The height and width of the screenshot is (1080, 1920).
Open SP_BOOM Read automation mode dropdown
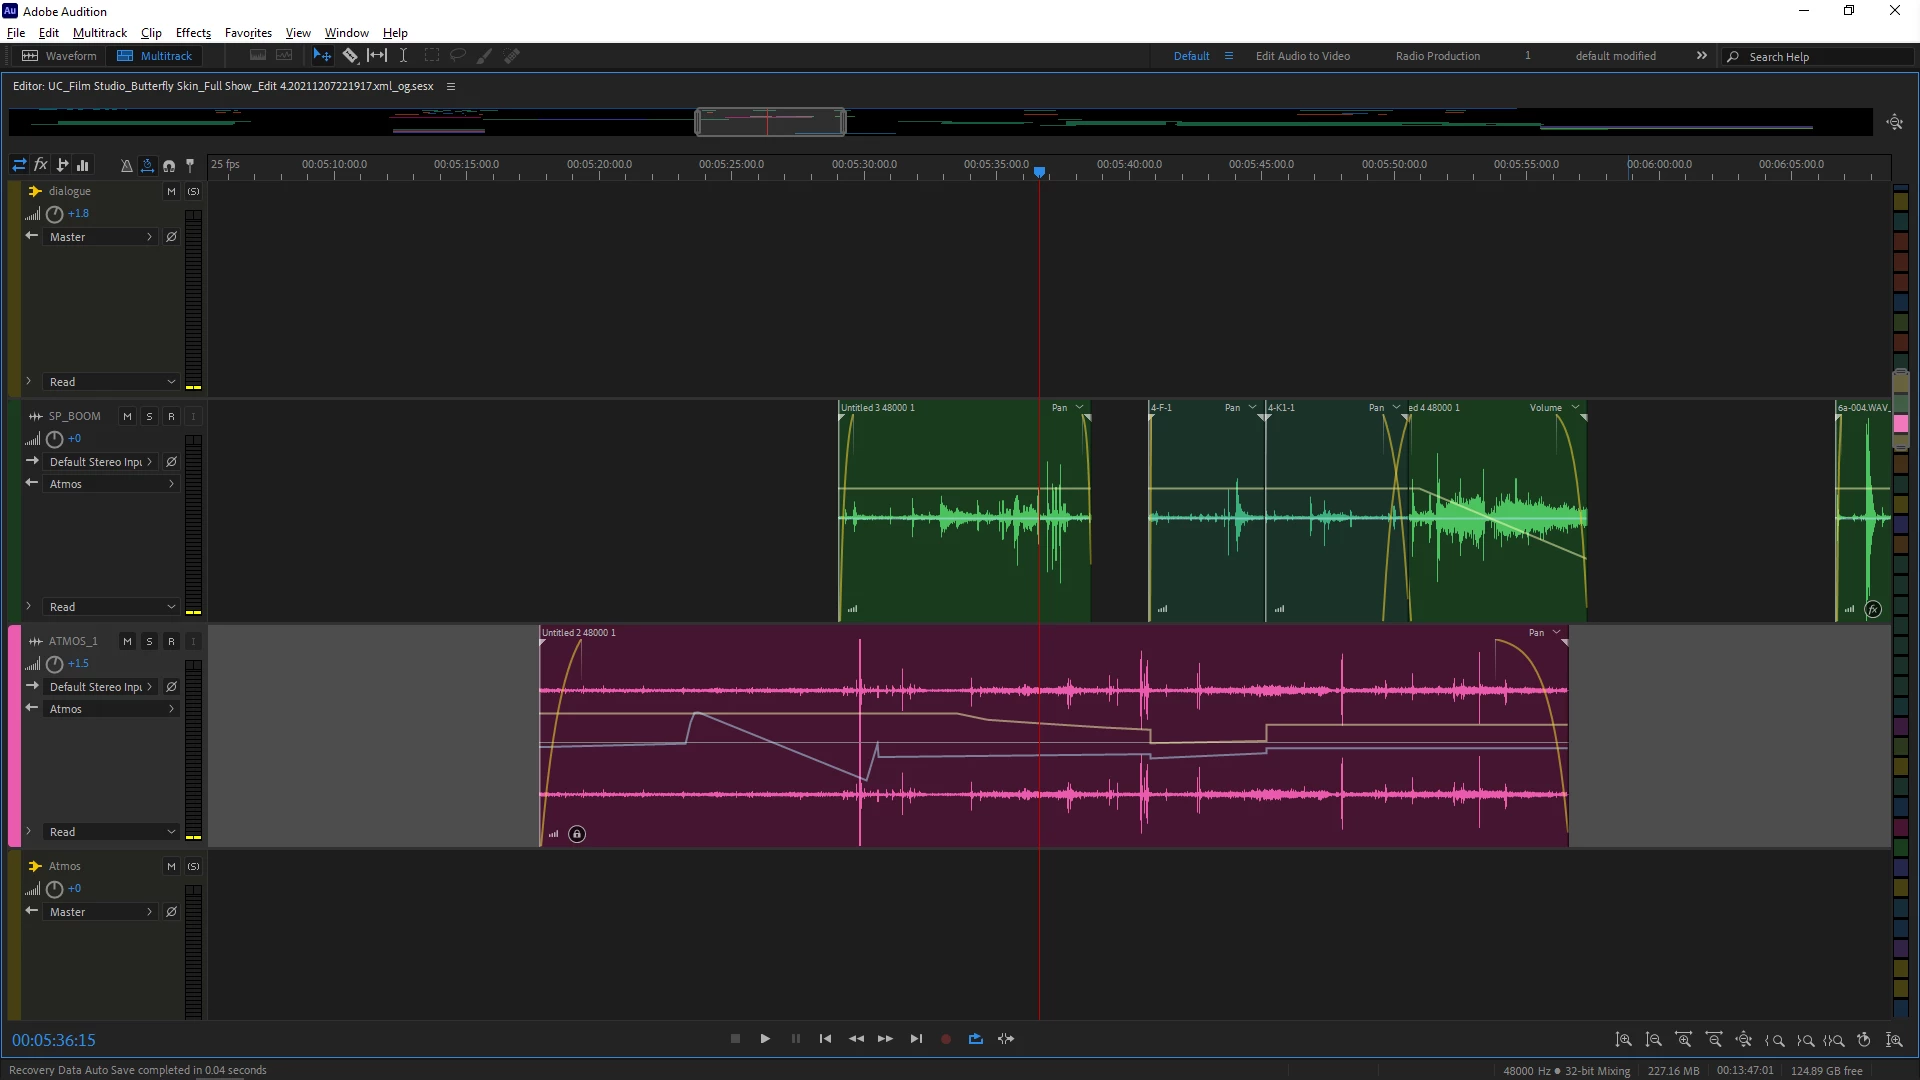click(x=110, y=607)
